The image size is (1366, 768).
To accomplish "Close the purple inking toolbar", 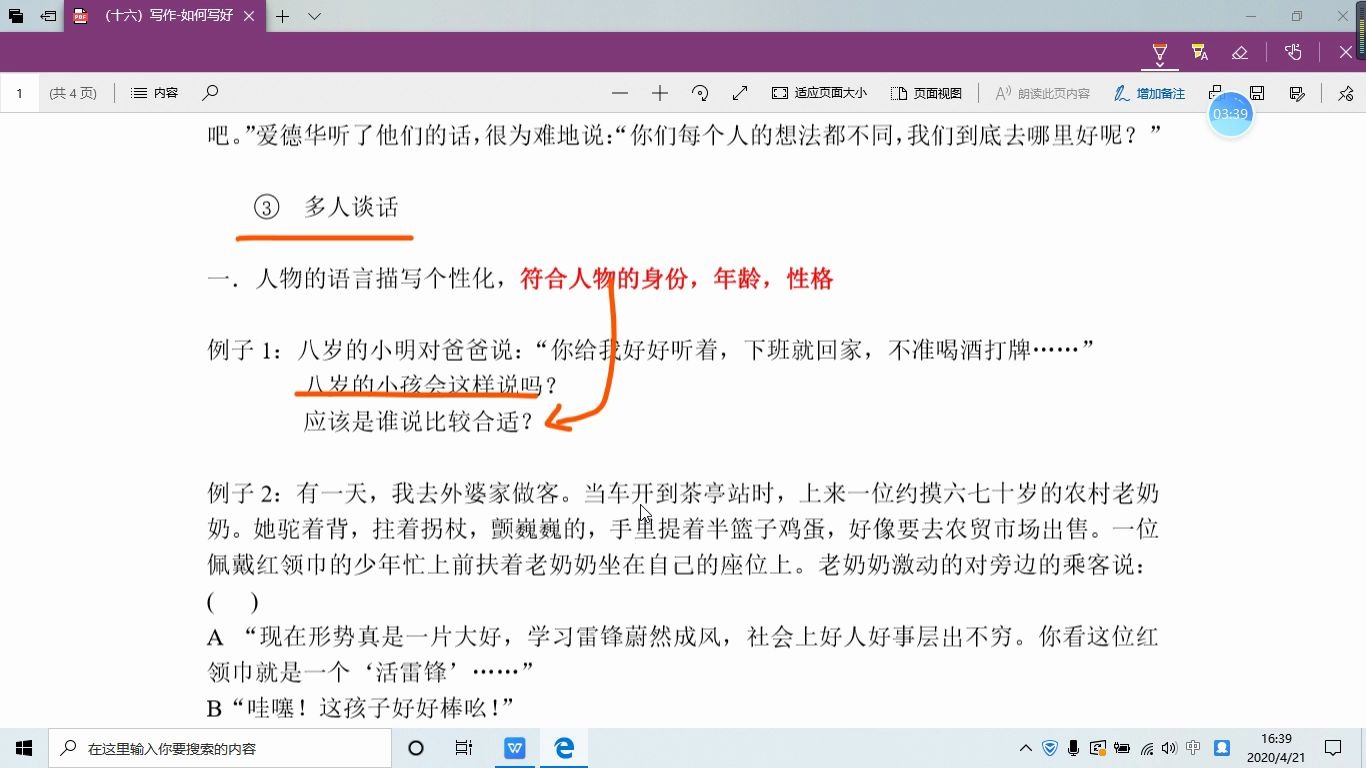I will (1346, 53).
